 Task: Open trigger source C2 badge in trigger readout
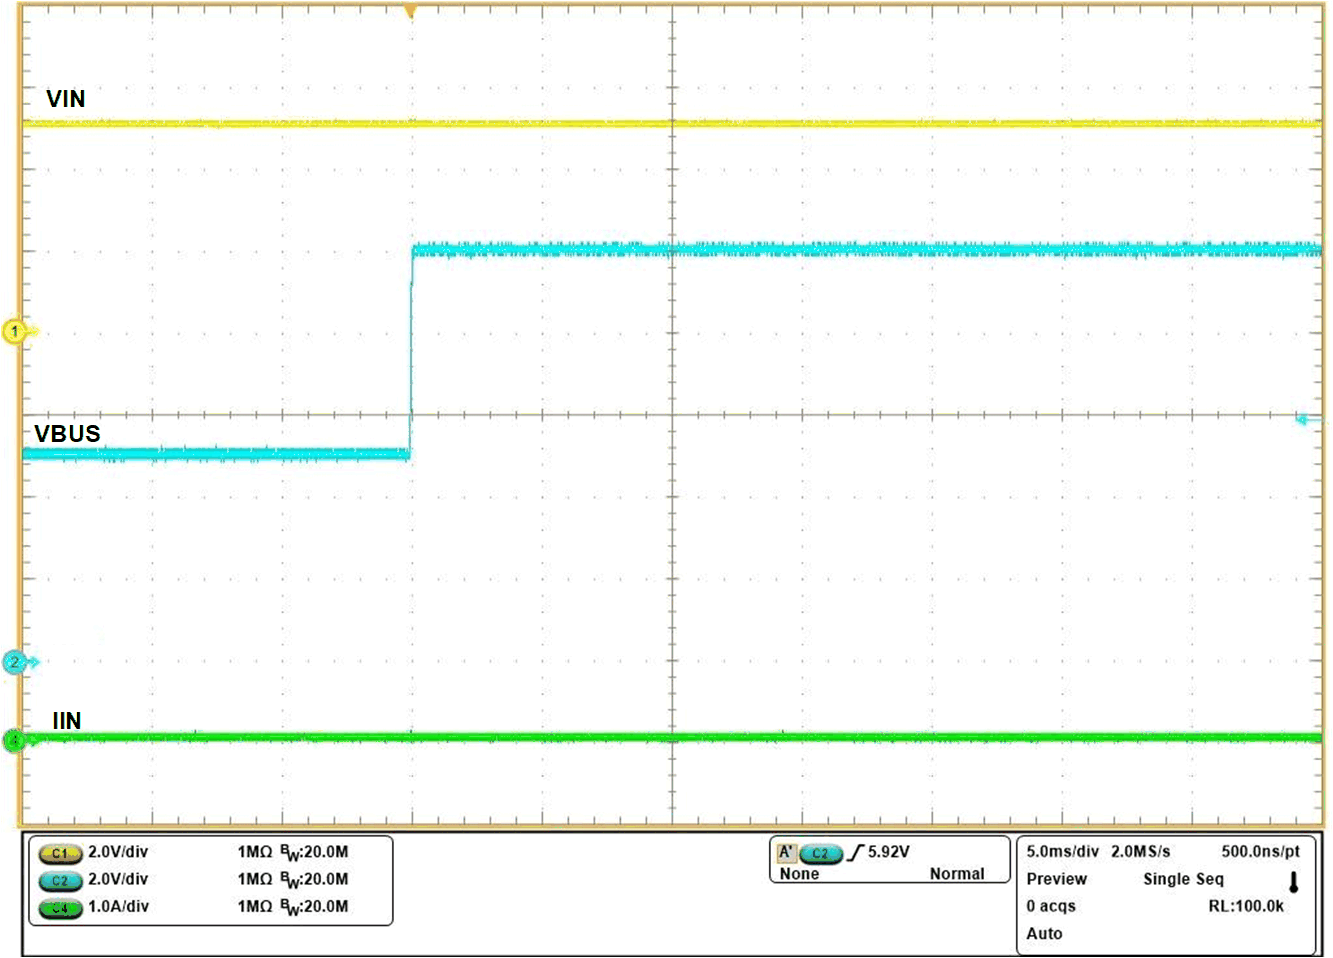pos(819,855)
